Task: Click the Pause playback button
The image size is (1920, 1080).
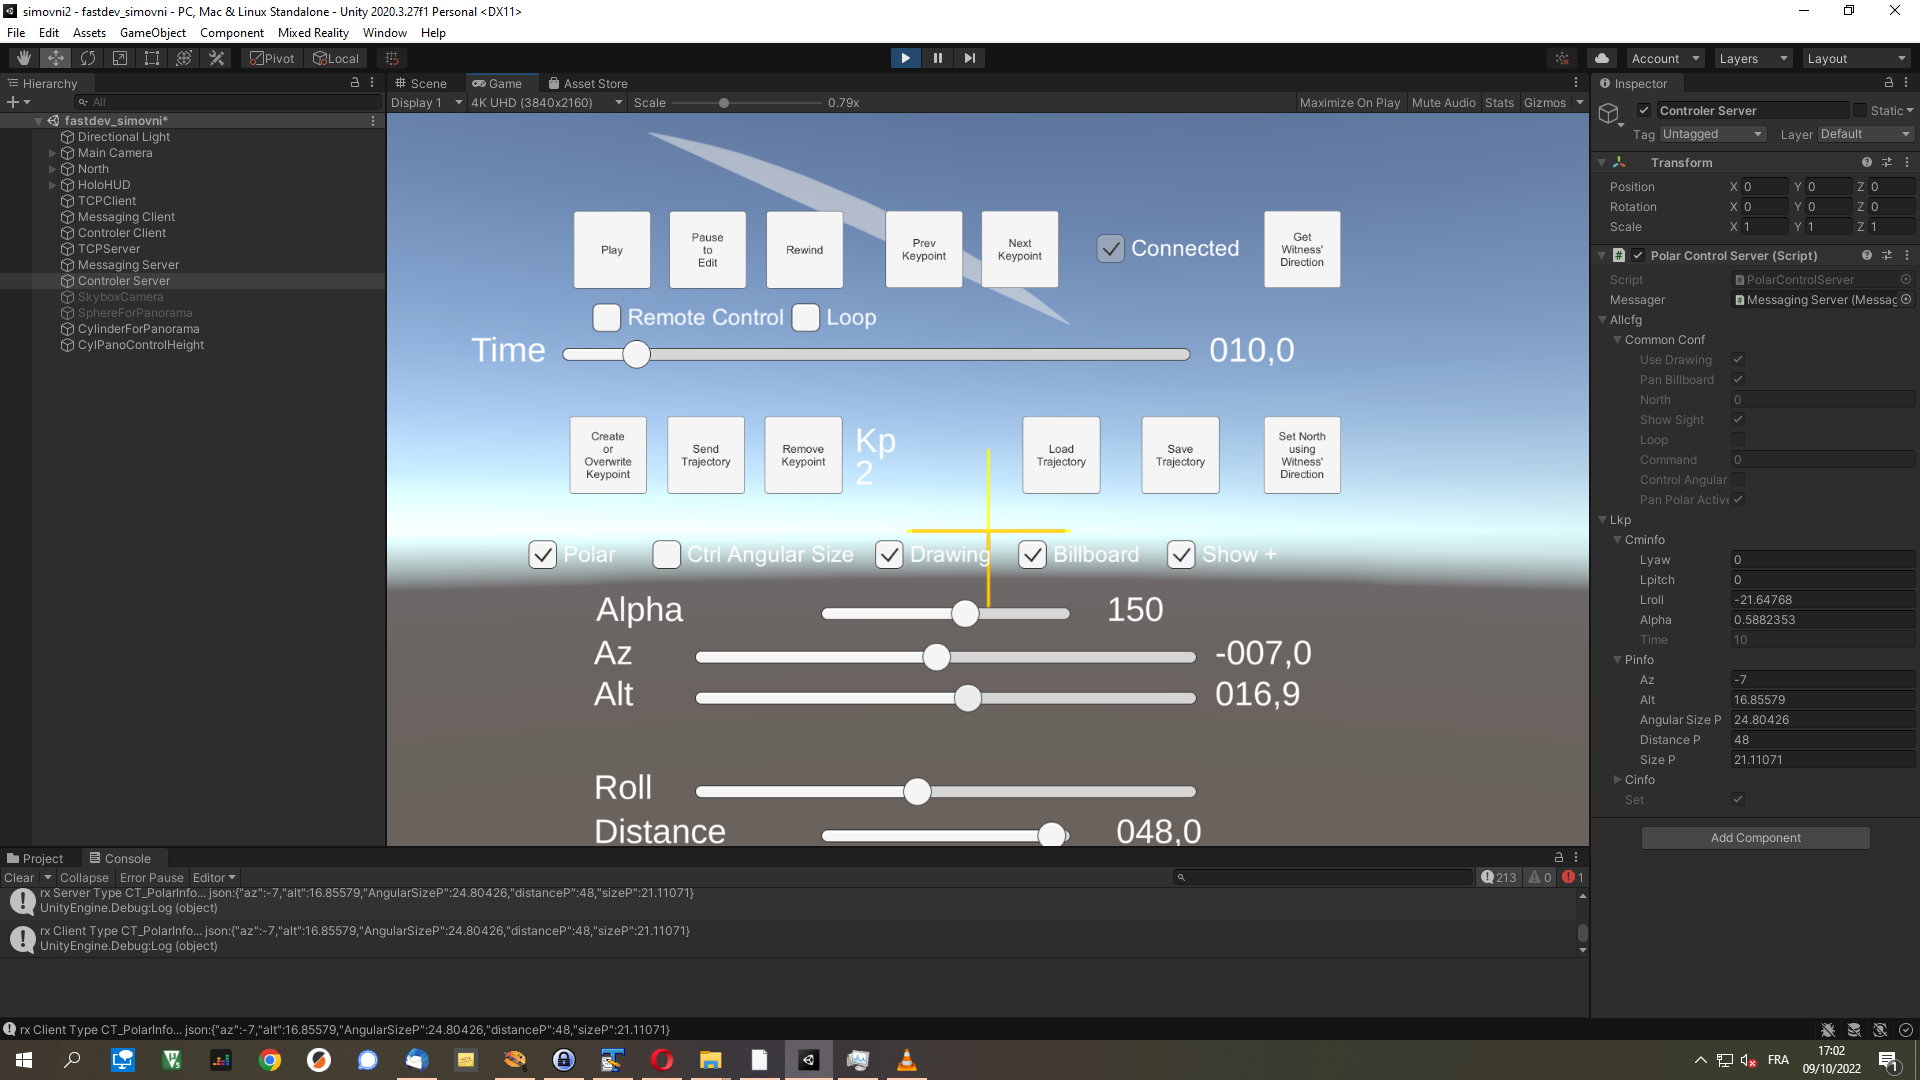Action: pos(937,58)
